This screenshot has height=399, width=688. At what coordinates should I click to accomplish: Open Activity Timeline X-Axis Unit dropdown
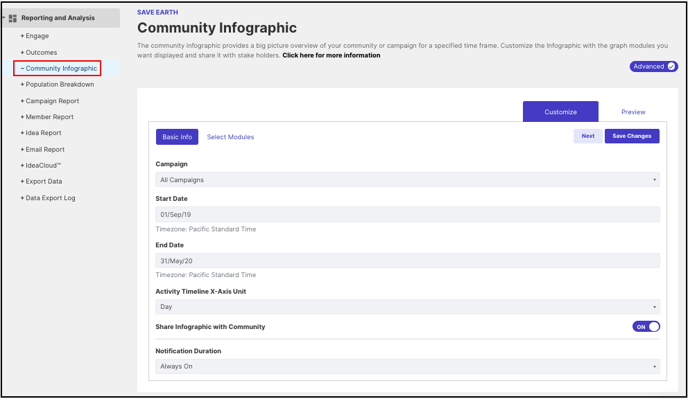click(x=407, y=306)
